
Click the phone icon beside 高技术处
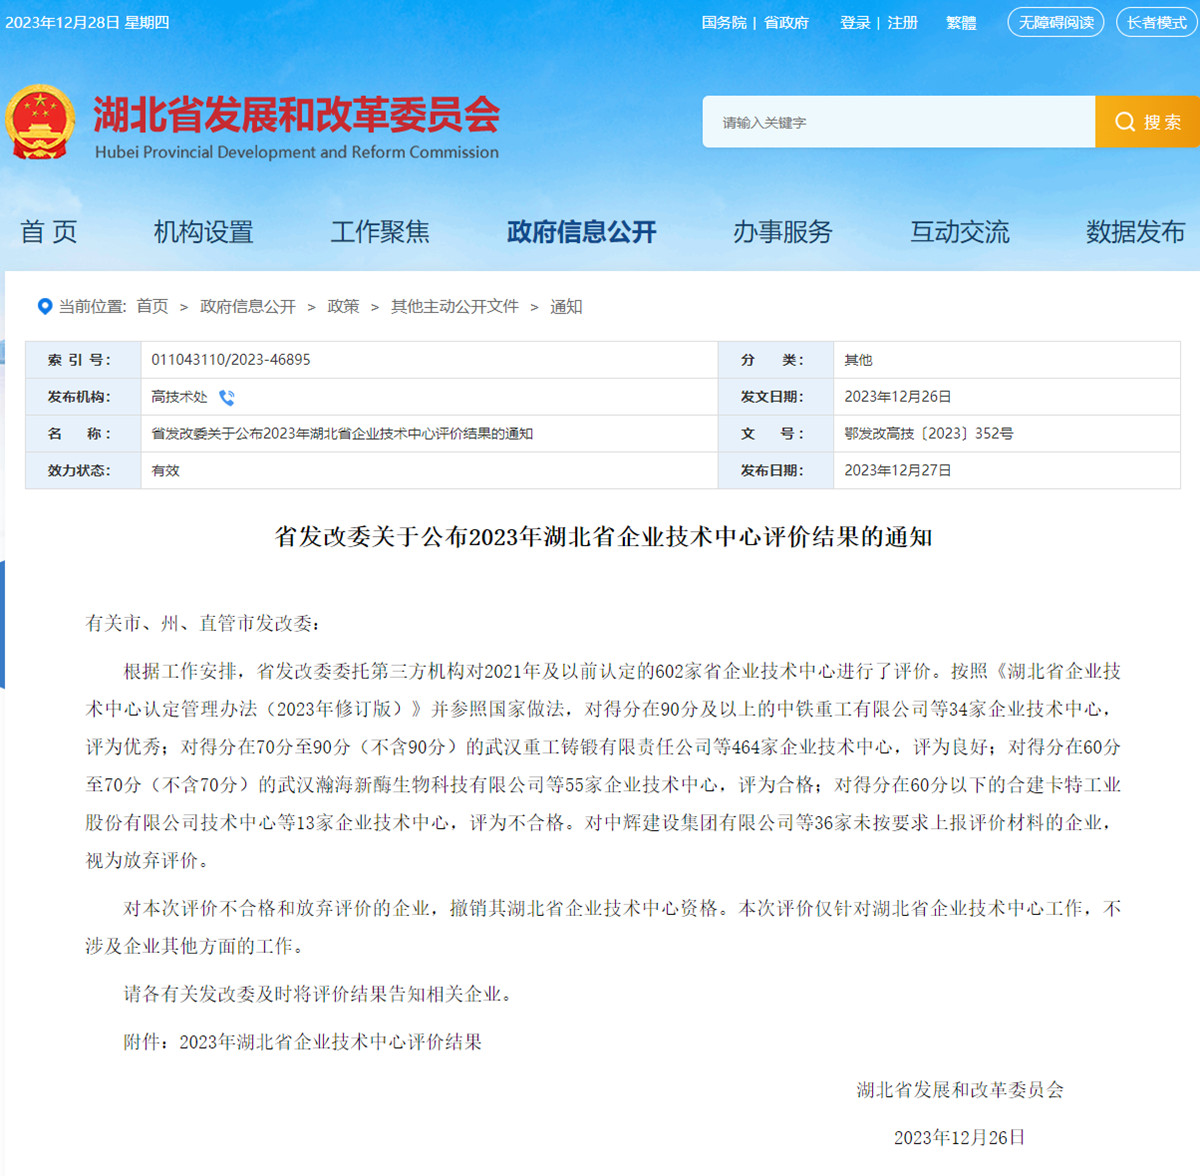click(227, 396)
